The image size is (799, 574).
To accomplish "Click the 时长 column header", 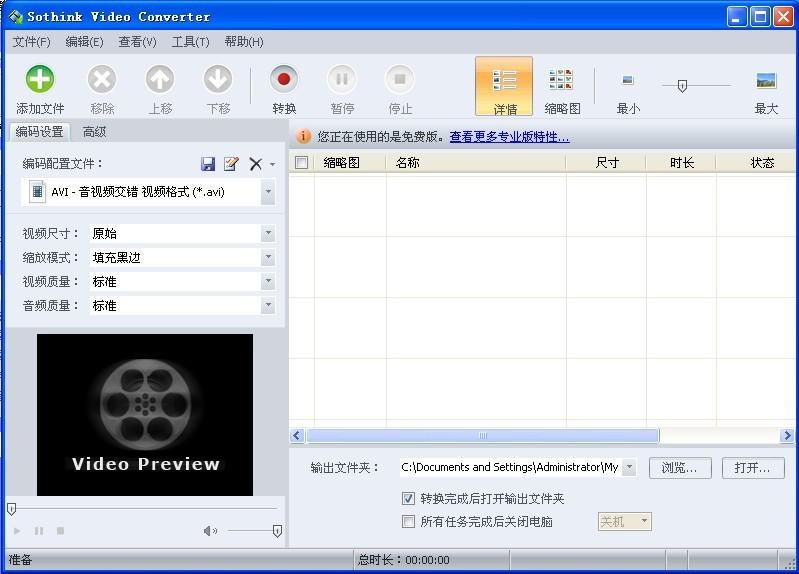I will tap(681, 163).
